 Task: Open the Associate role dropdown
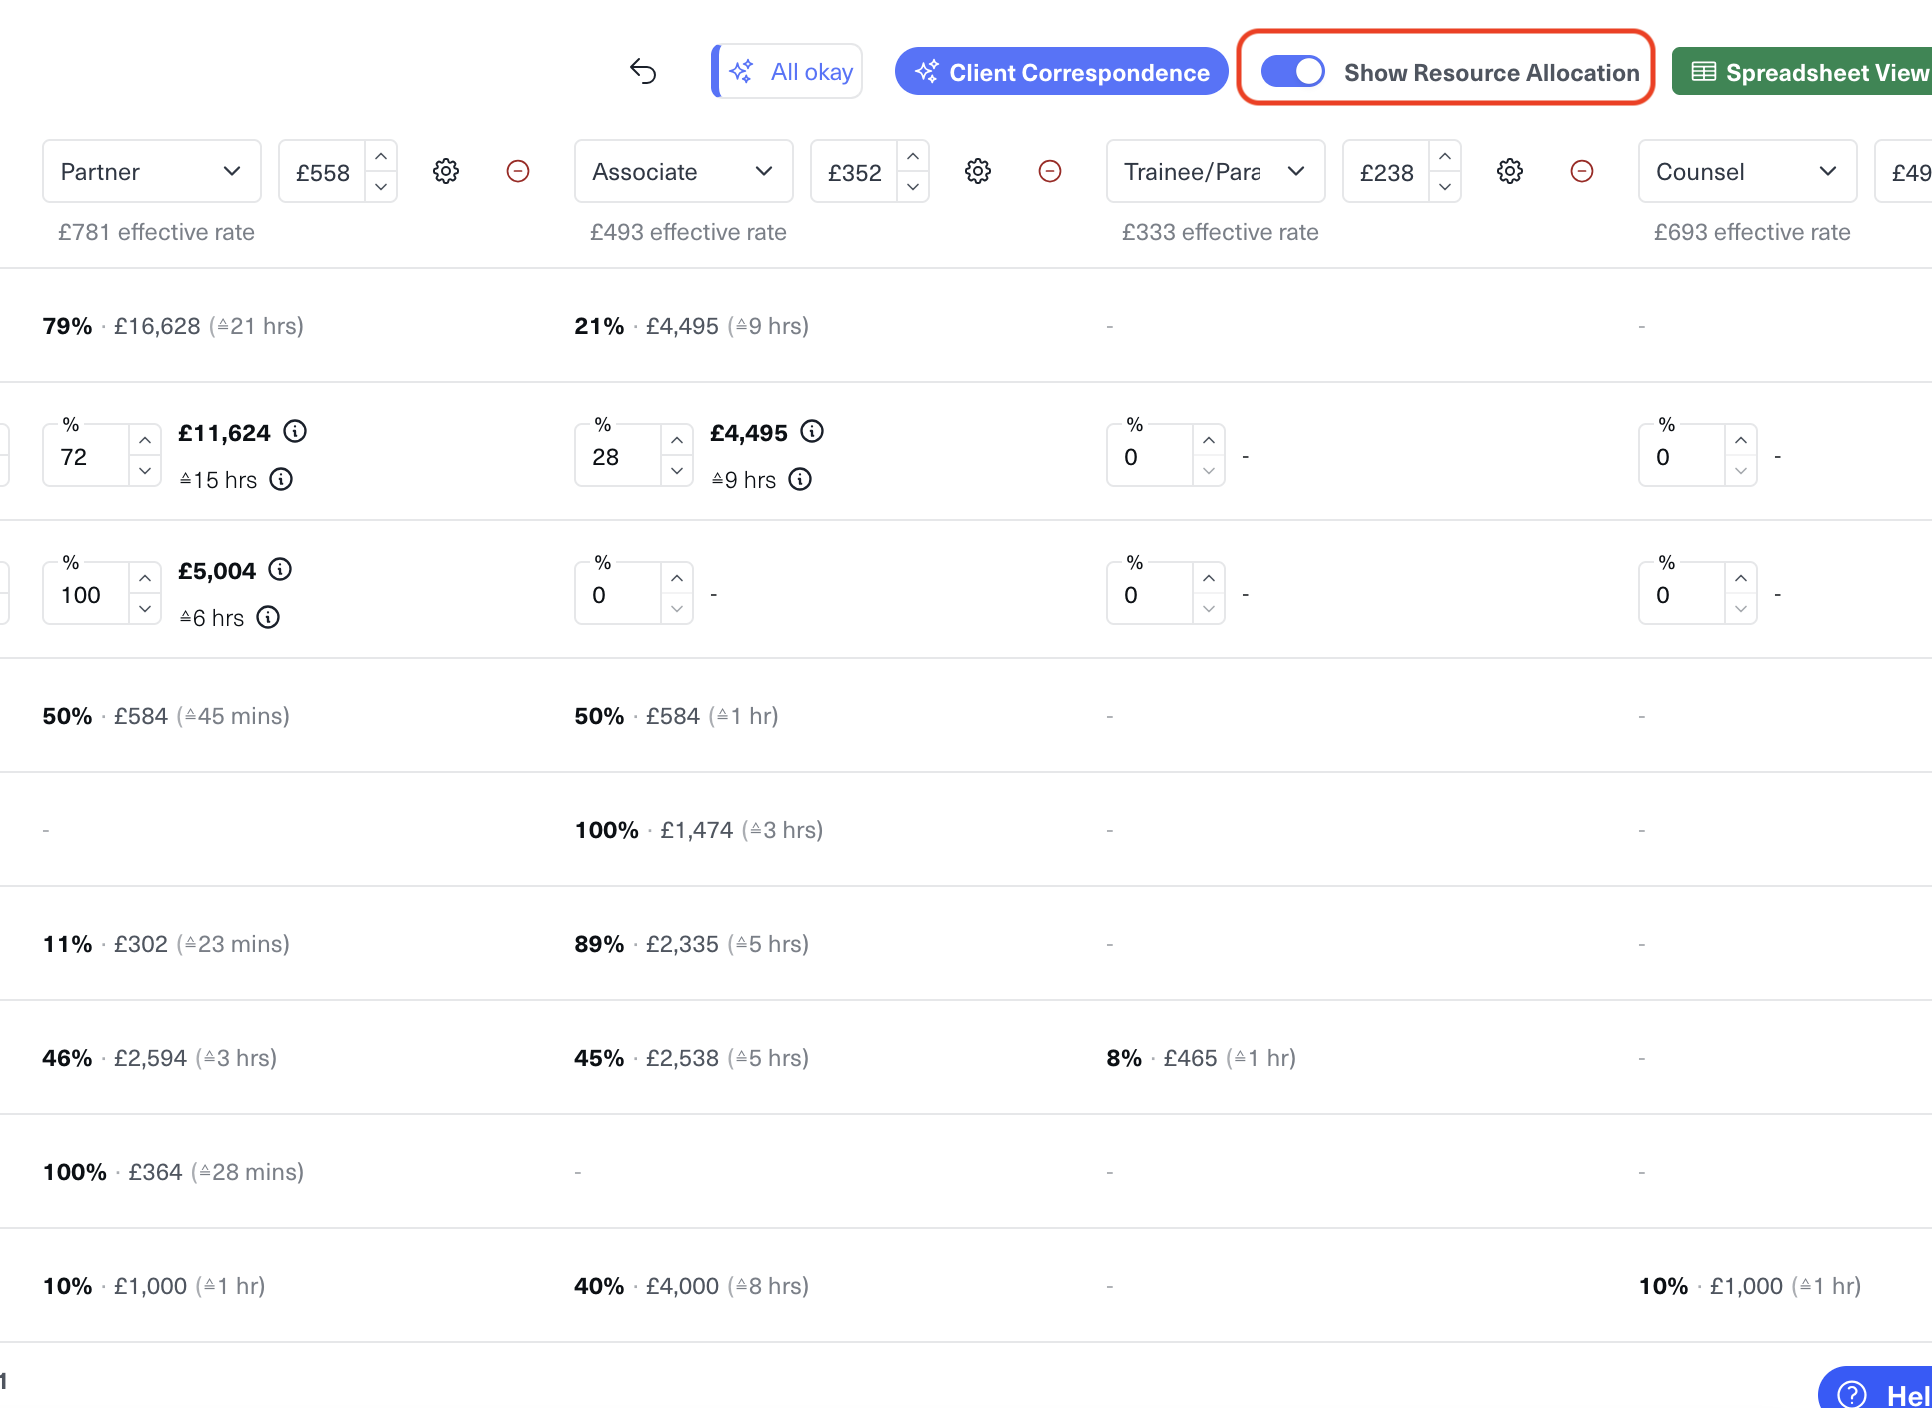pyautogui.click(x=684, y=171)
